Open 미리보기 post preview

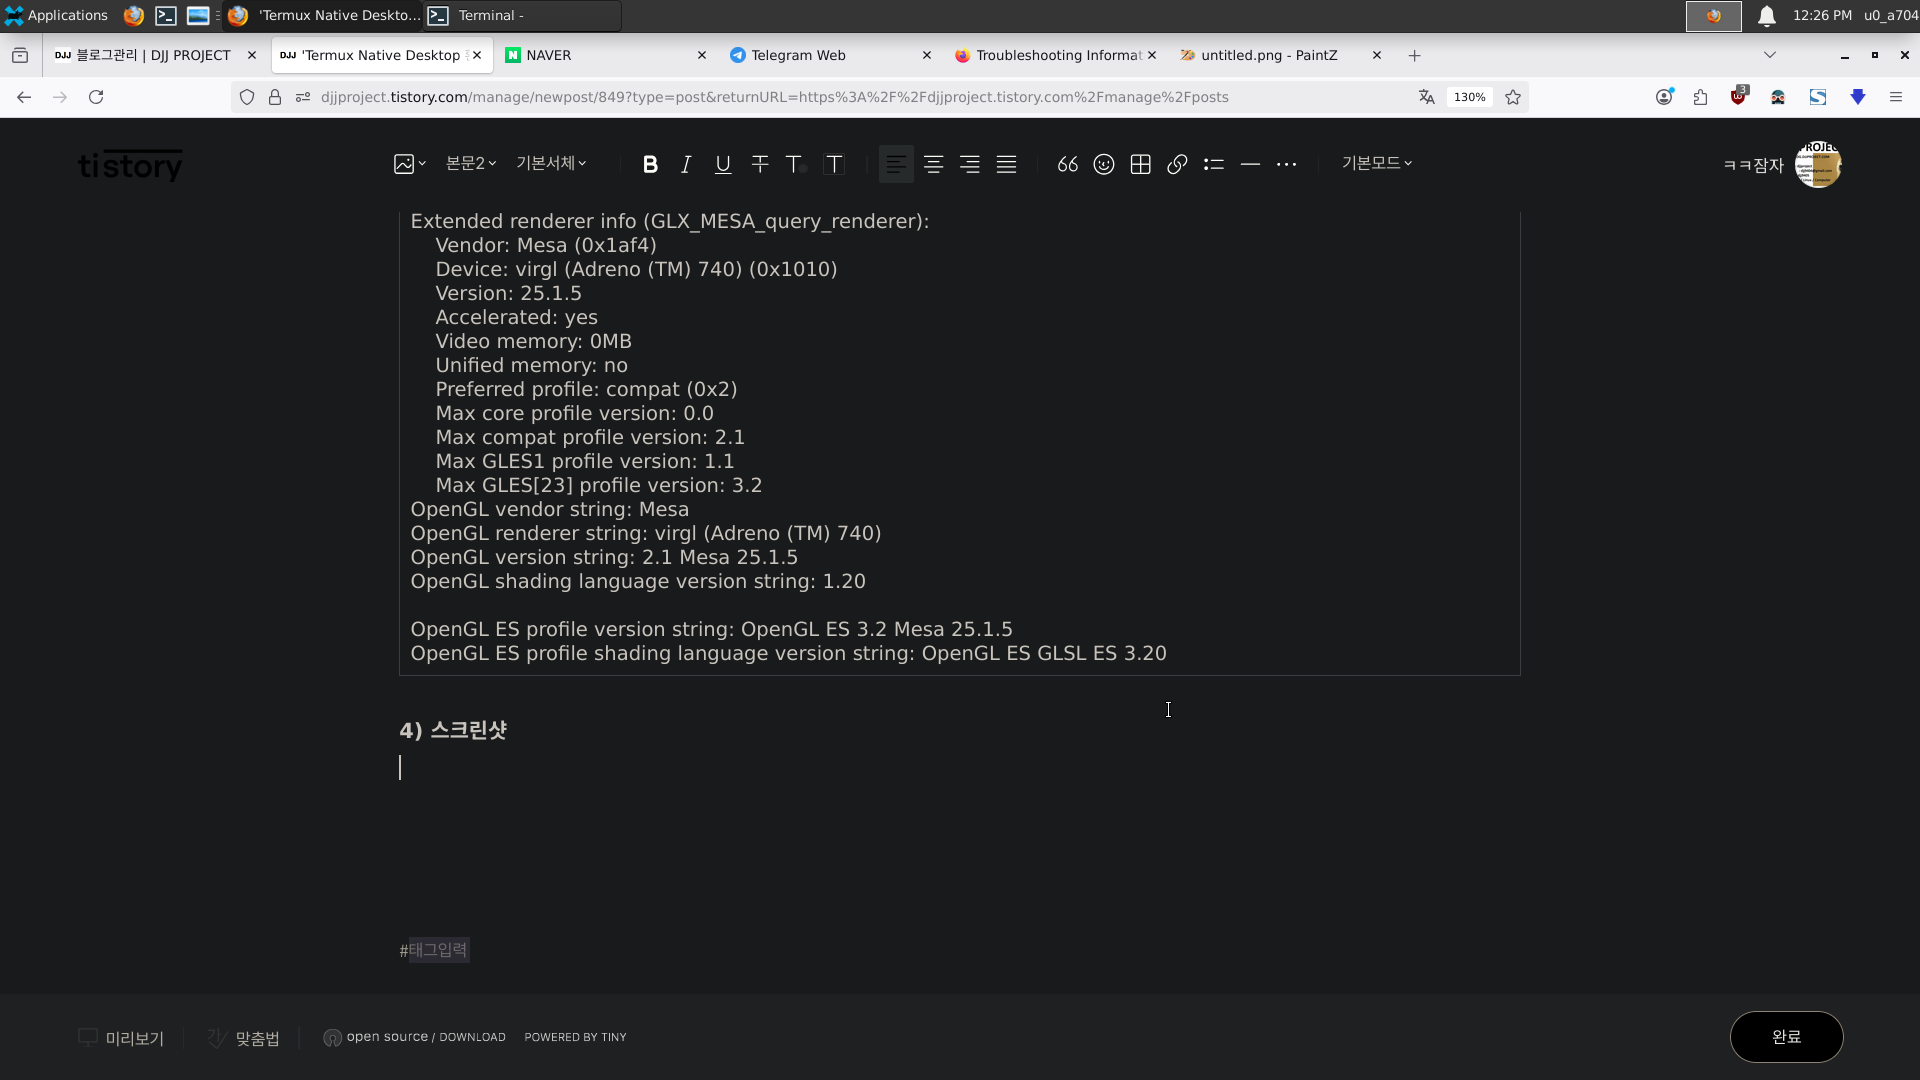pyautogui.click(x=122, y=1038)
